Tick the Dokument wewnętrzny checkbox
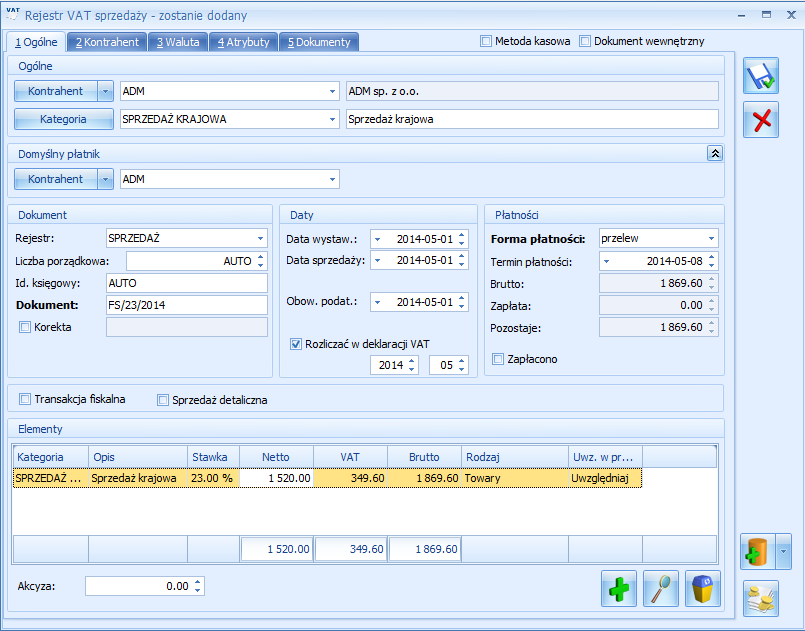This screenshot has width=805, height=631. (x=585, y=41)
